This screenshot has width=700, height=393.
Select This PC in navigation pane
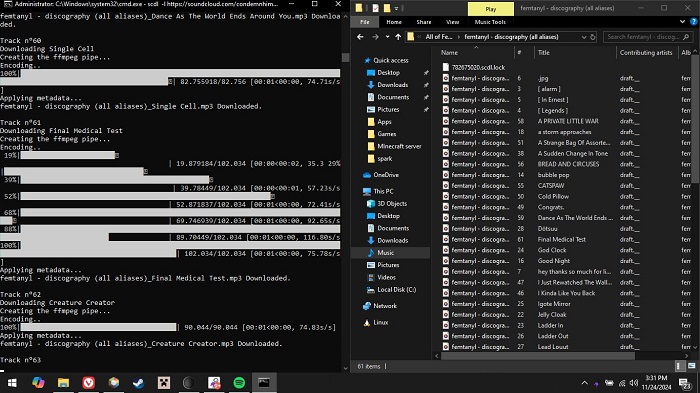(x=383, y=191)
